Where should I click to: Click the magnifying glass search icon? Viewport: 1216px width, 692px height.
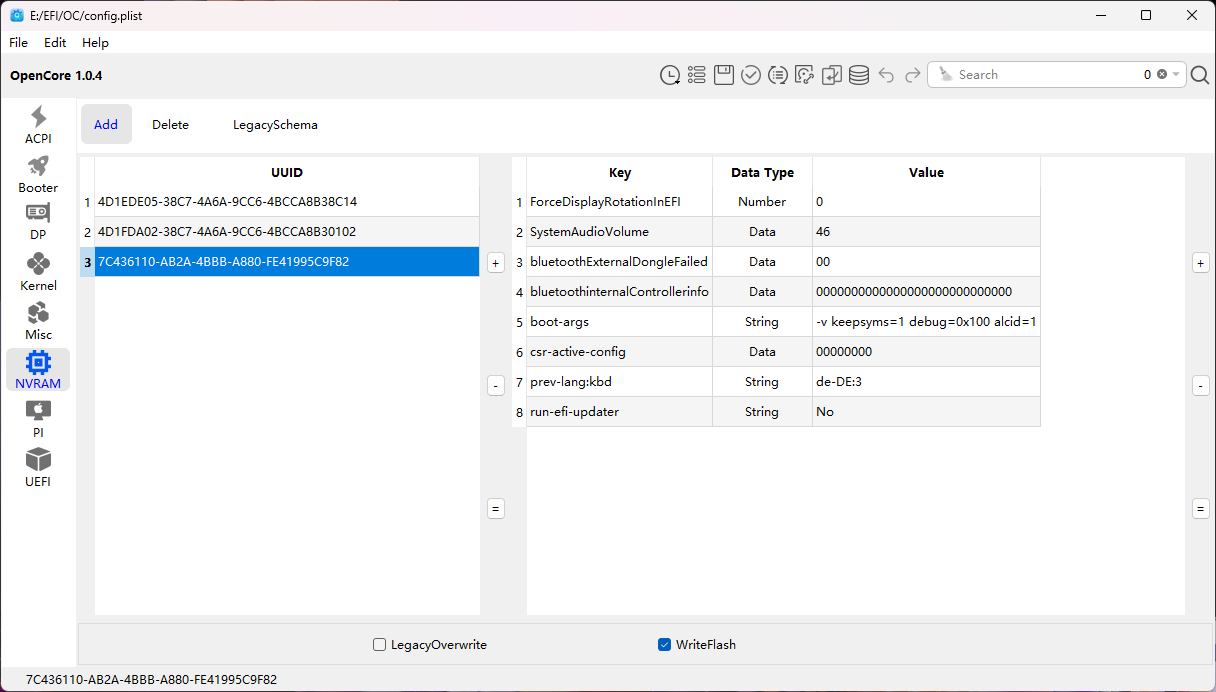pos(1200,75)
